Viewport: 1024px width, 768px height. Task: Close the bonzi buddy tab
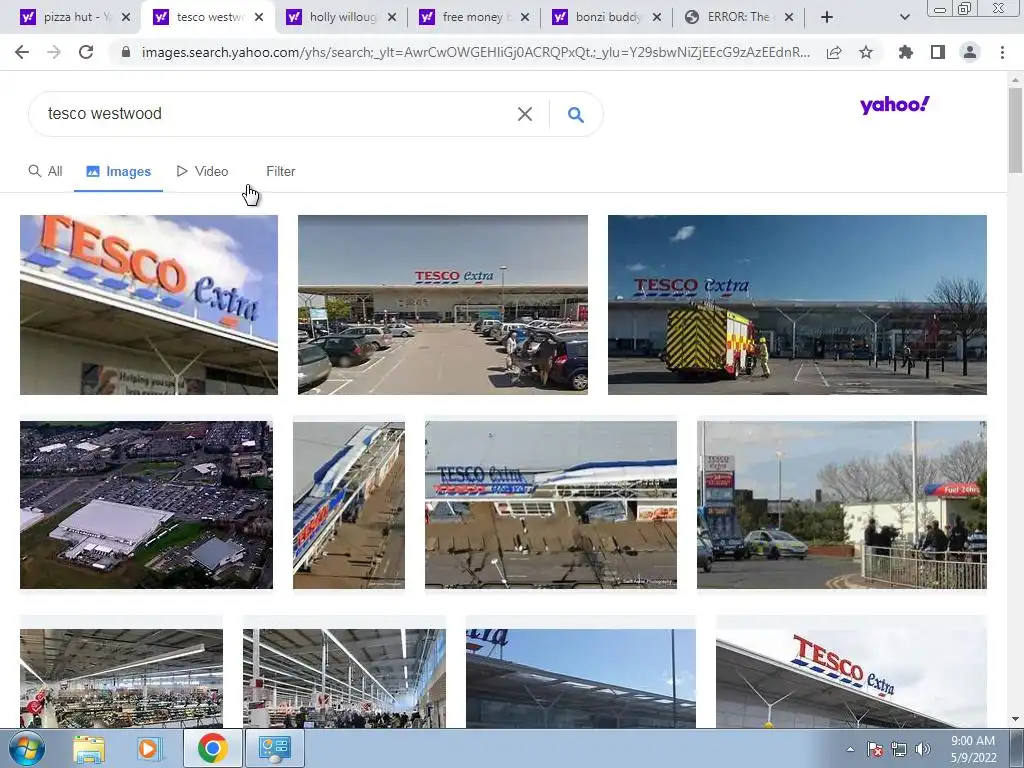pyautogui.click(x=657, y=17)
